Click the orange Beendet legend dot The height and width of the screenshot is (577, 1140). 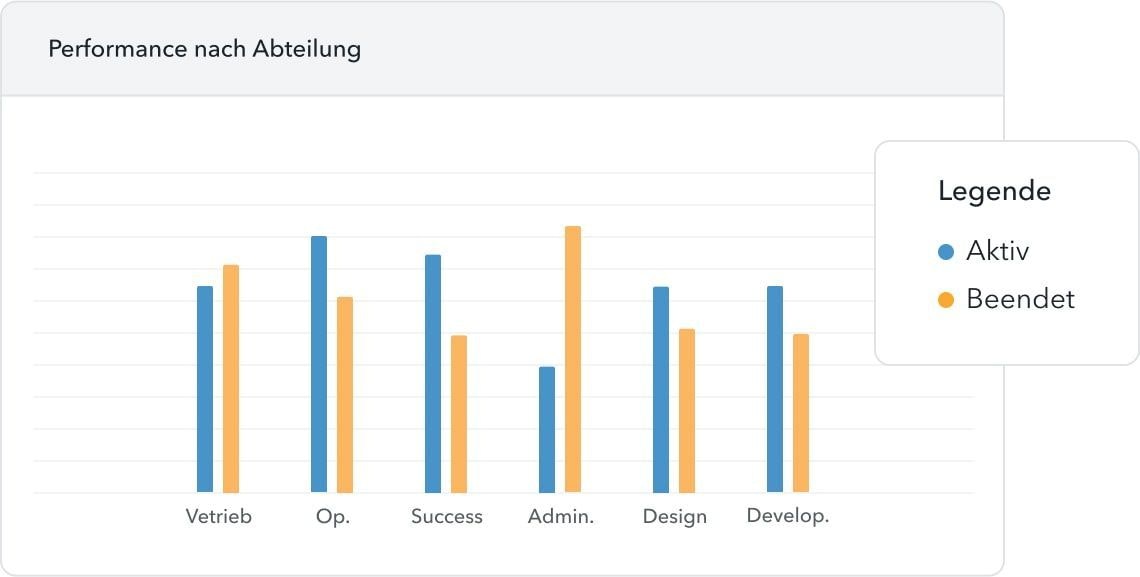pos(946,300)
